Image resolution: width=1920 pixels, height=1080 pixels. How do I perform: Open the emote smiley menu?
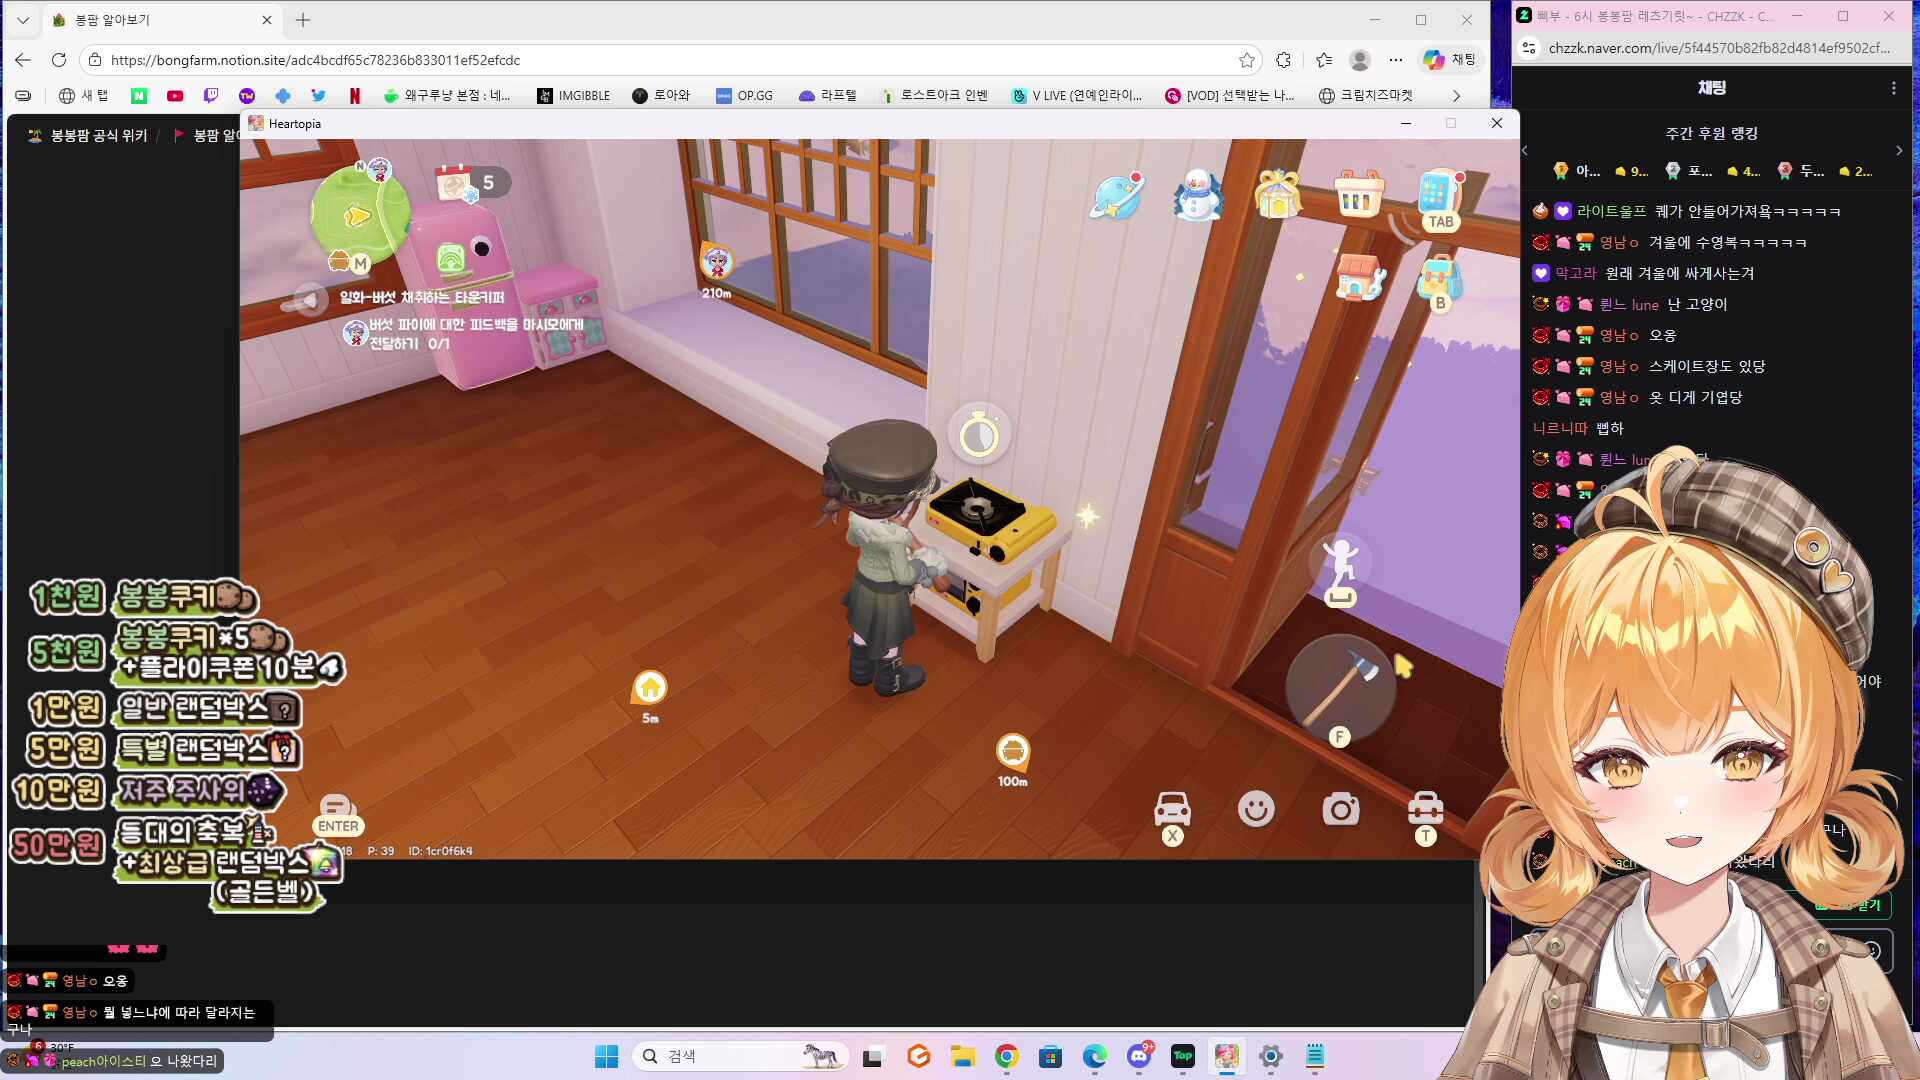click(x=1256, y=809)
